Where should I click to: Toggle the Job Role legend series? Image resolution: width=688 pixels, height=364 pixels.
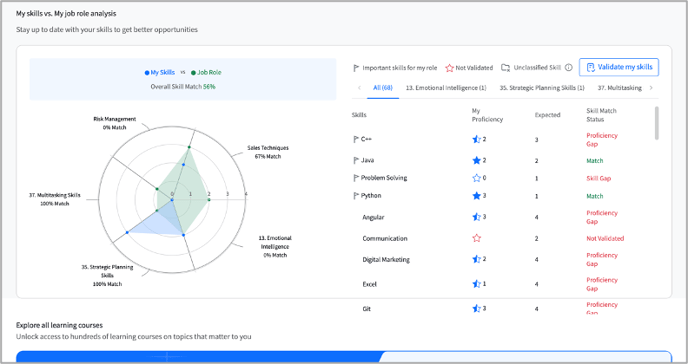pos(206,72)
